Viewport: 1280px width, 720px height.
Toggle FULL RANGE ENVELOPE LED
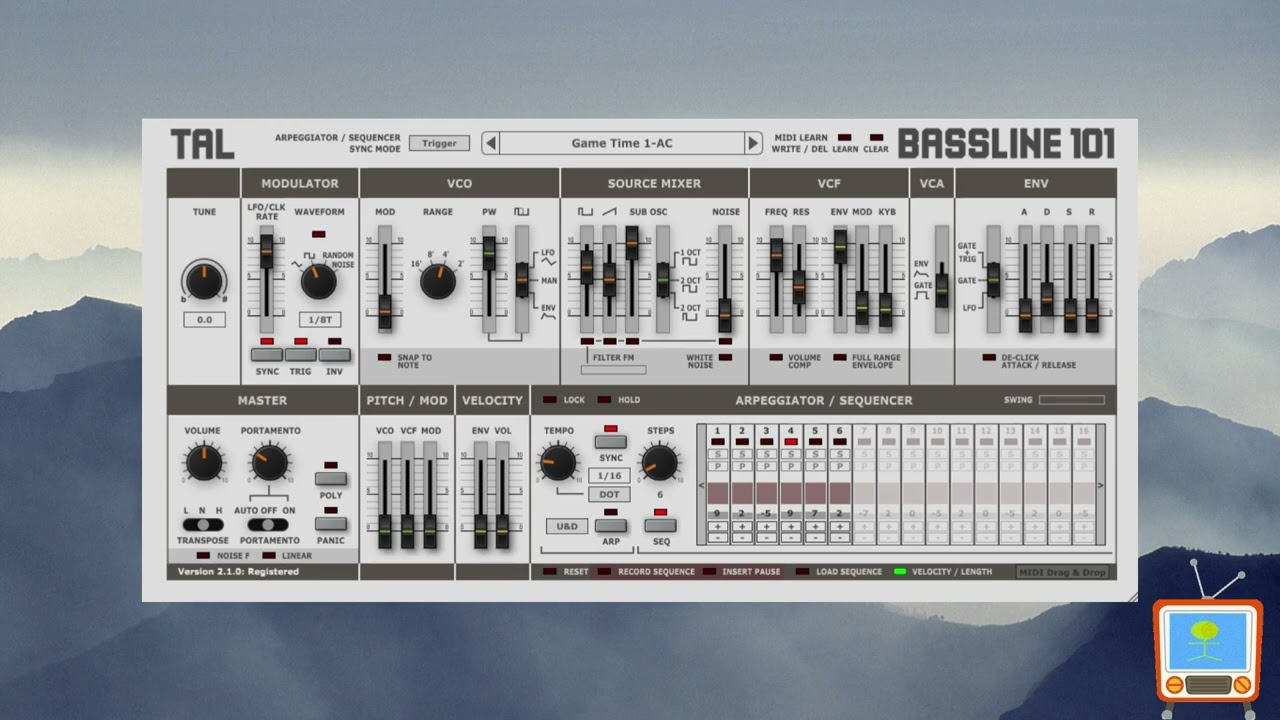pos(840,357)
